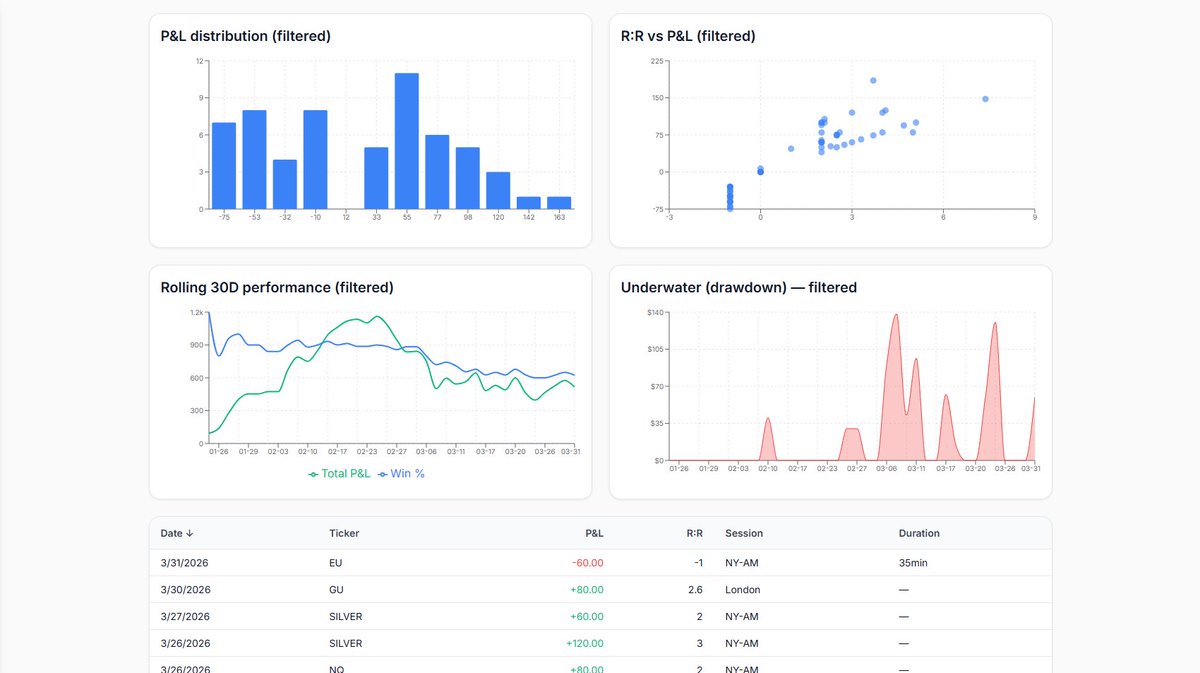Toggle the Total P&L legend series

pos(340,474)
